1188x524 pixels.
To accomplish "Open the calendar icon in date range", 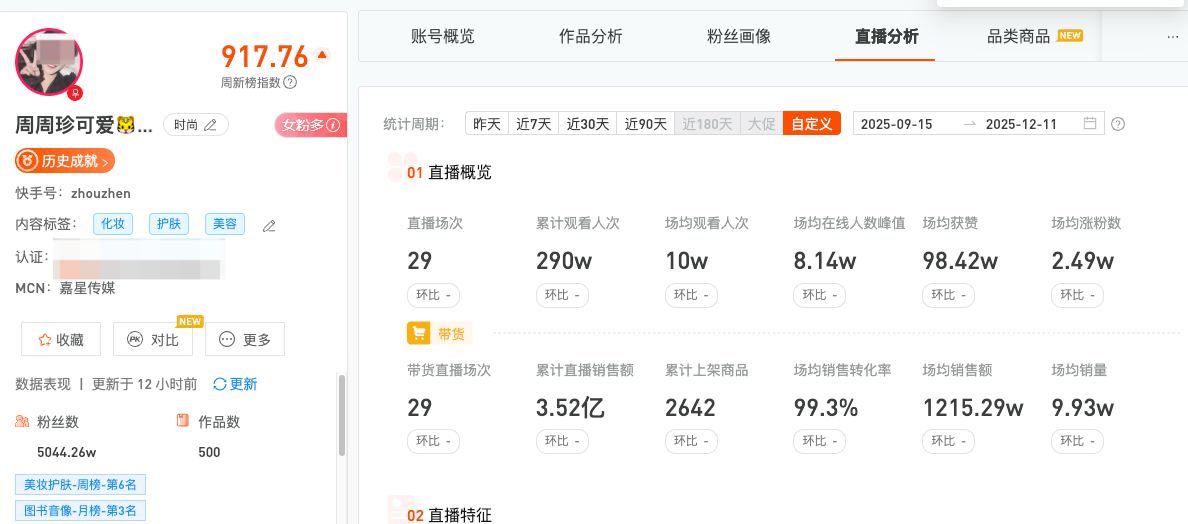I will click(1090, 123).
